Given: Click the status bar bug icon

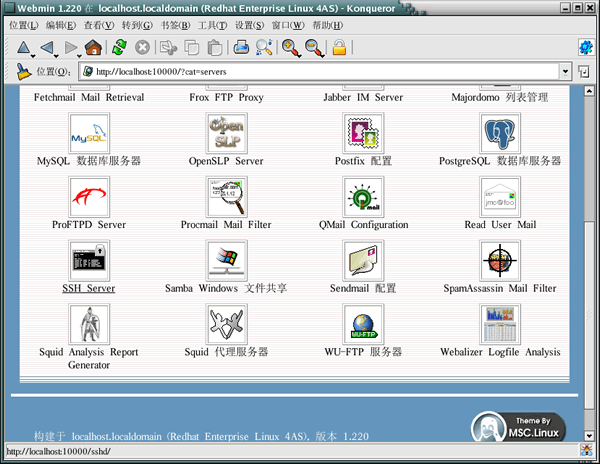Looking at the screenshot, I should click(586, 450).
